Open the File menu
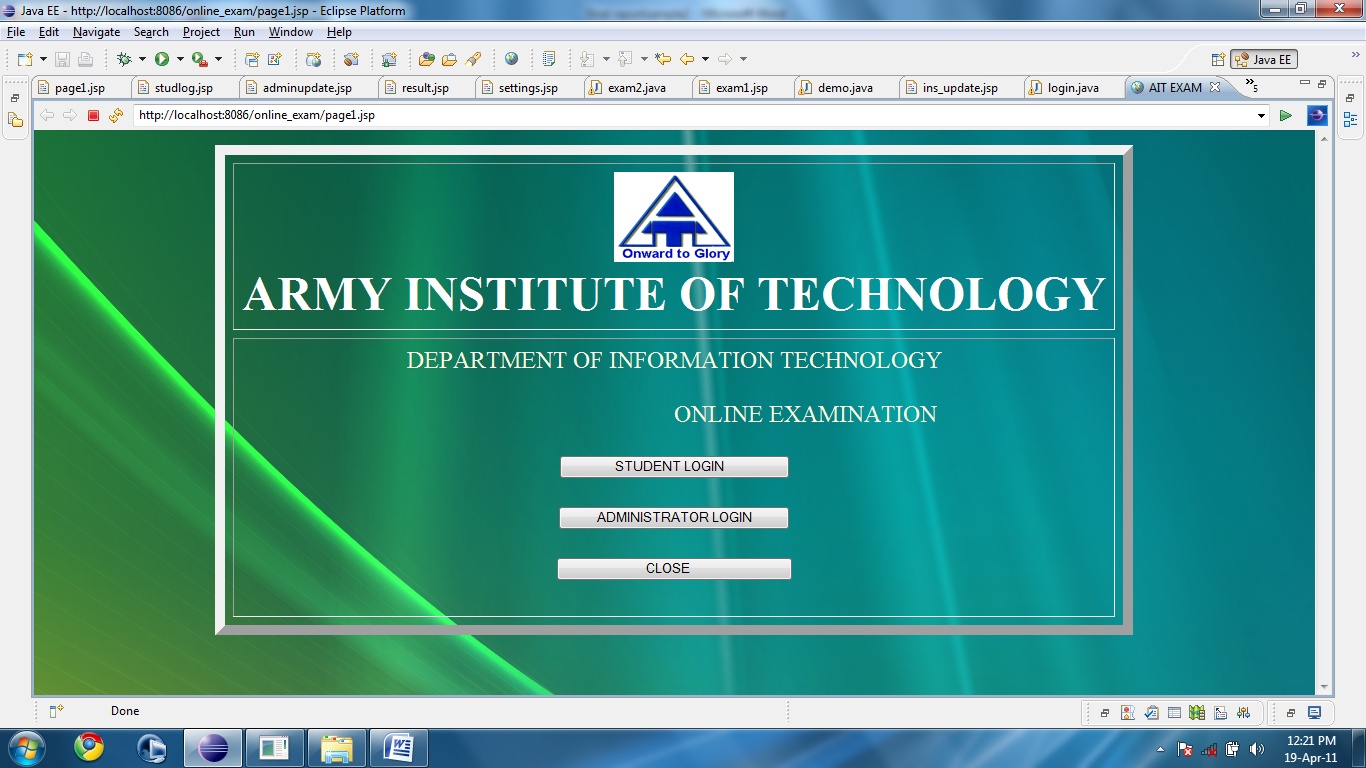 tap(16, 32)
